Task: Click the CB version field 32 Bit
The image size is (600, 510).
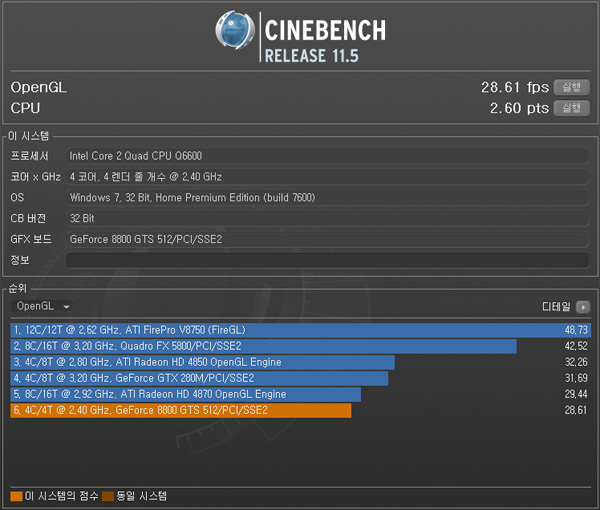Action: [x=327, y=218]
